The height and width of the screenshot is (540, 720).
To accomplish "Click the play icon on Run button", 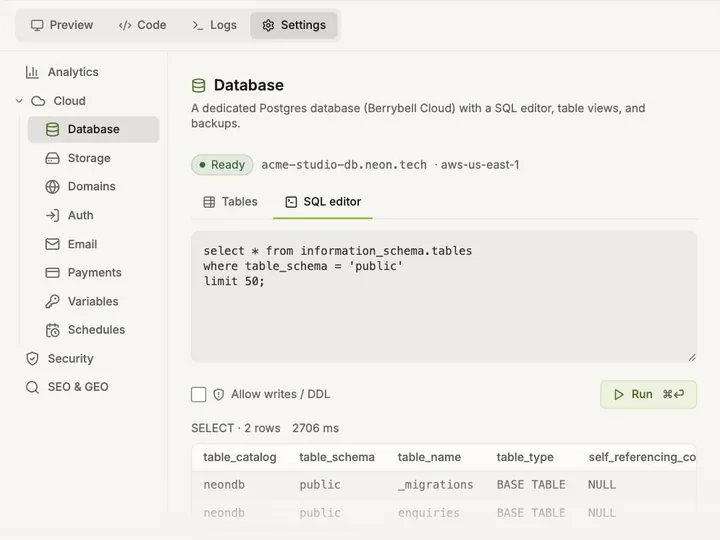I will pyautogui.click(x=619, y=394).
